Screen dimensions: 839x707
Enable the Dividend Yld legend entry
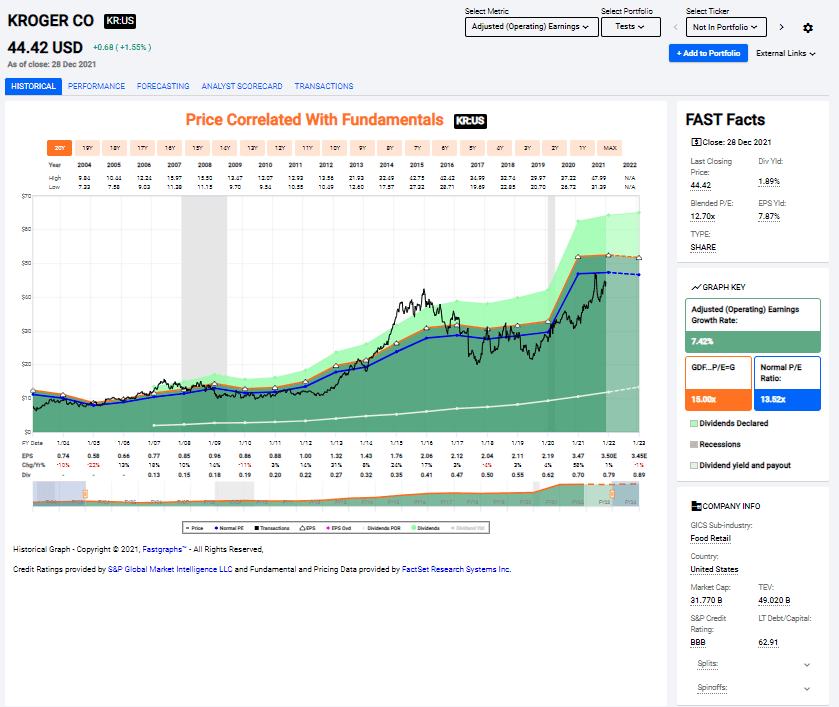[x=468, y=528]
